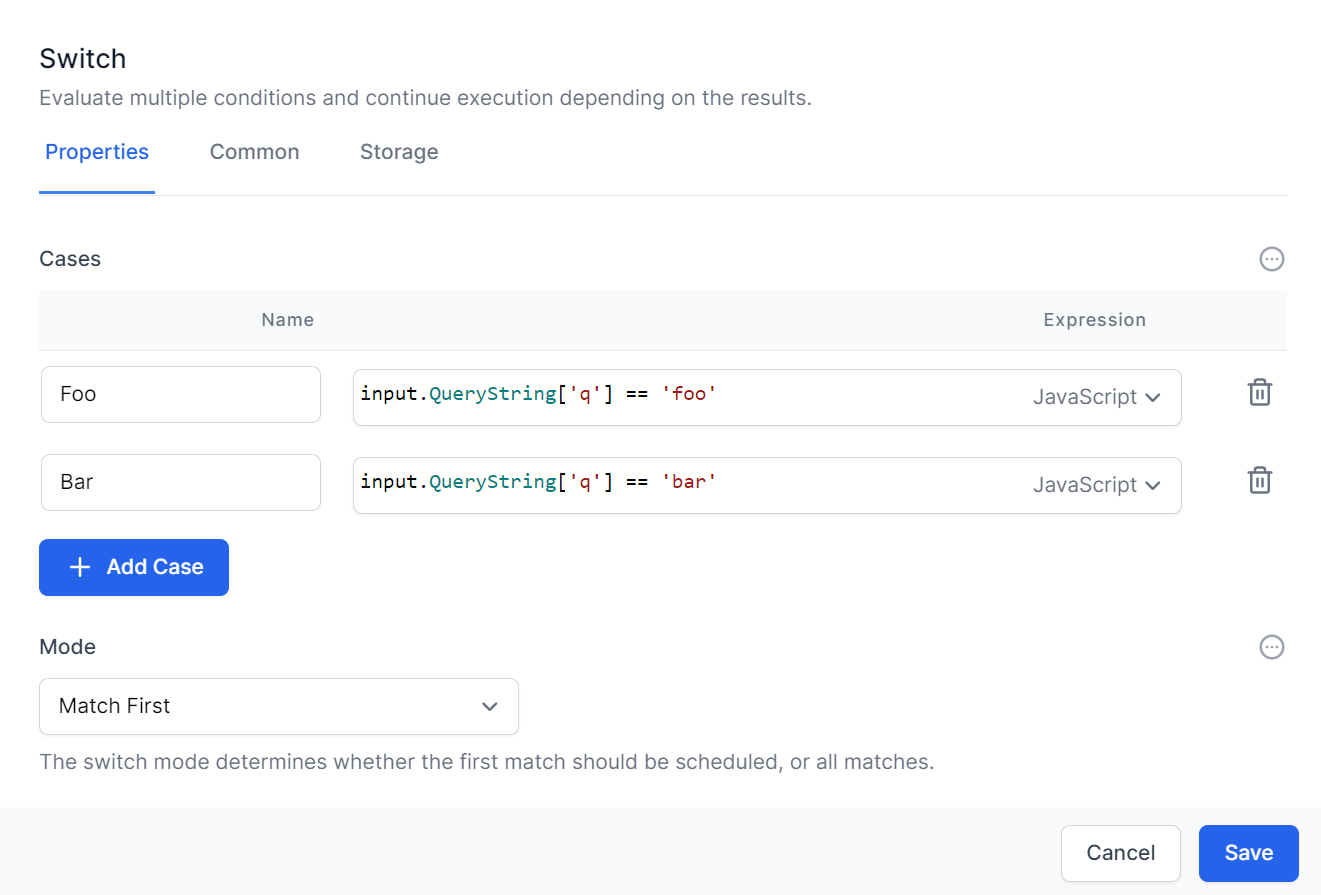Click the Foo name input field

pos(180,394)
